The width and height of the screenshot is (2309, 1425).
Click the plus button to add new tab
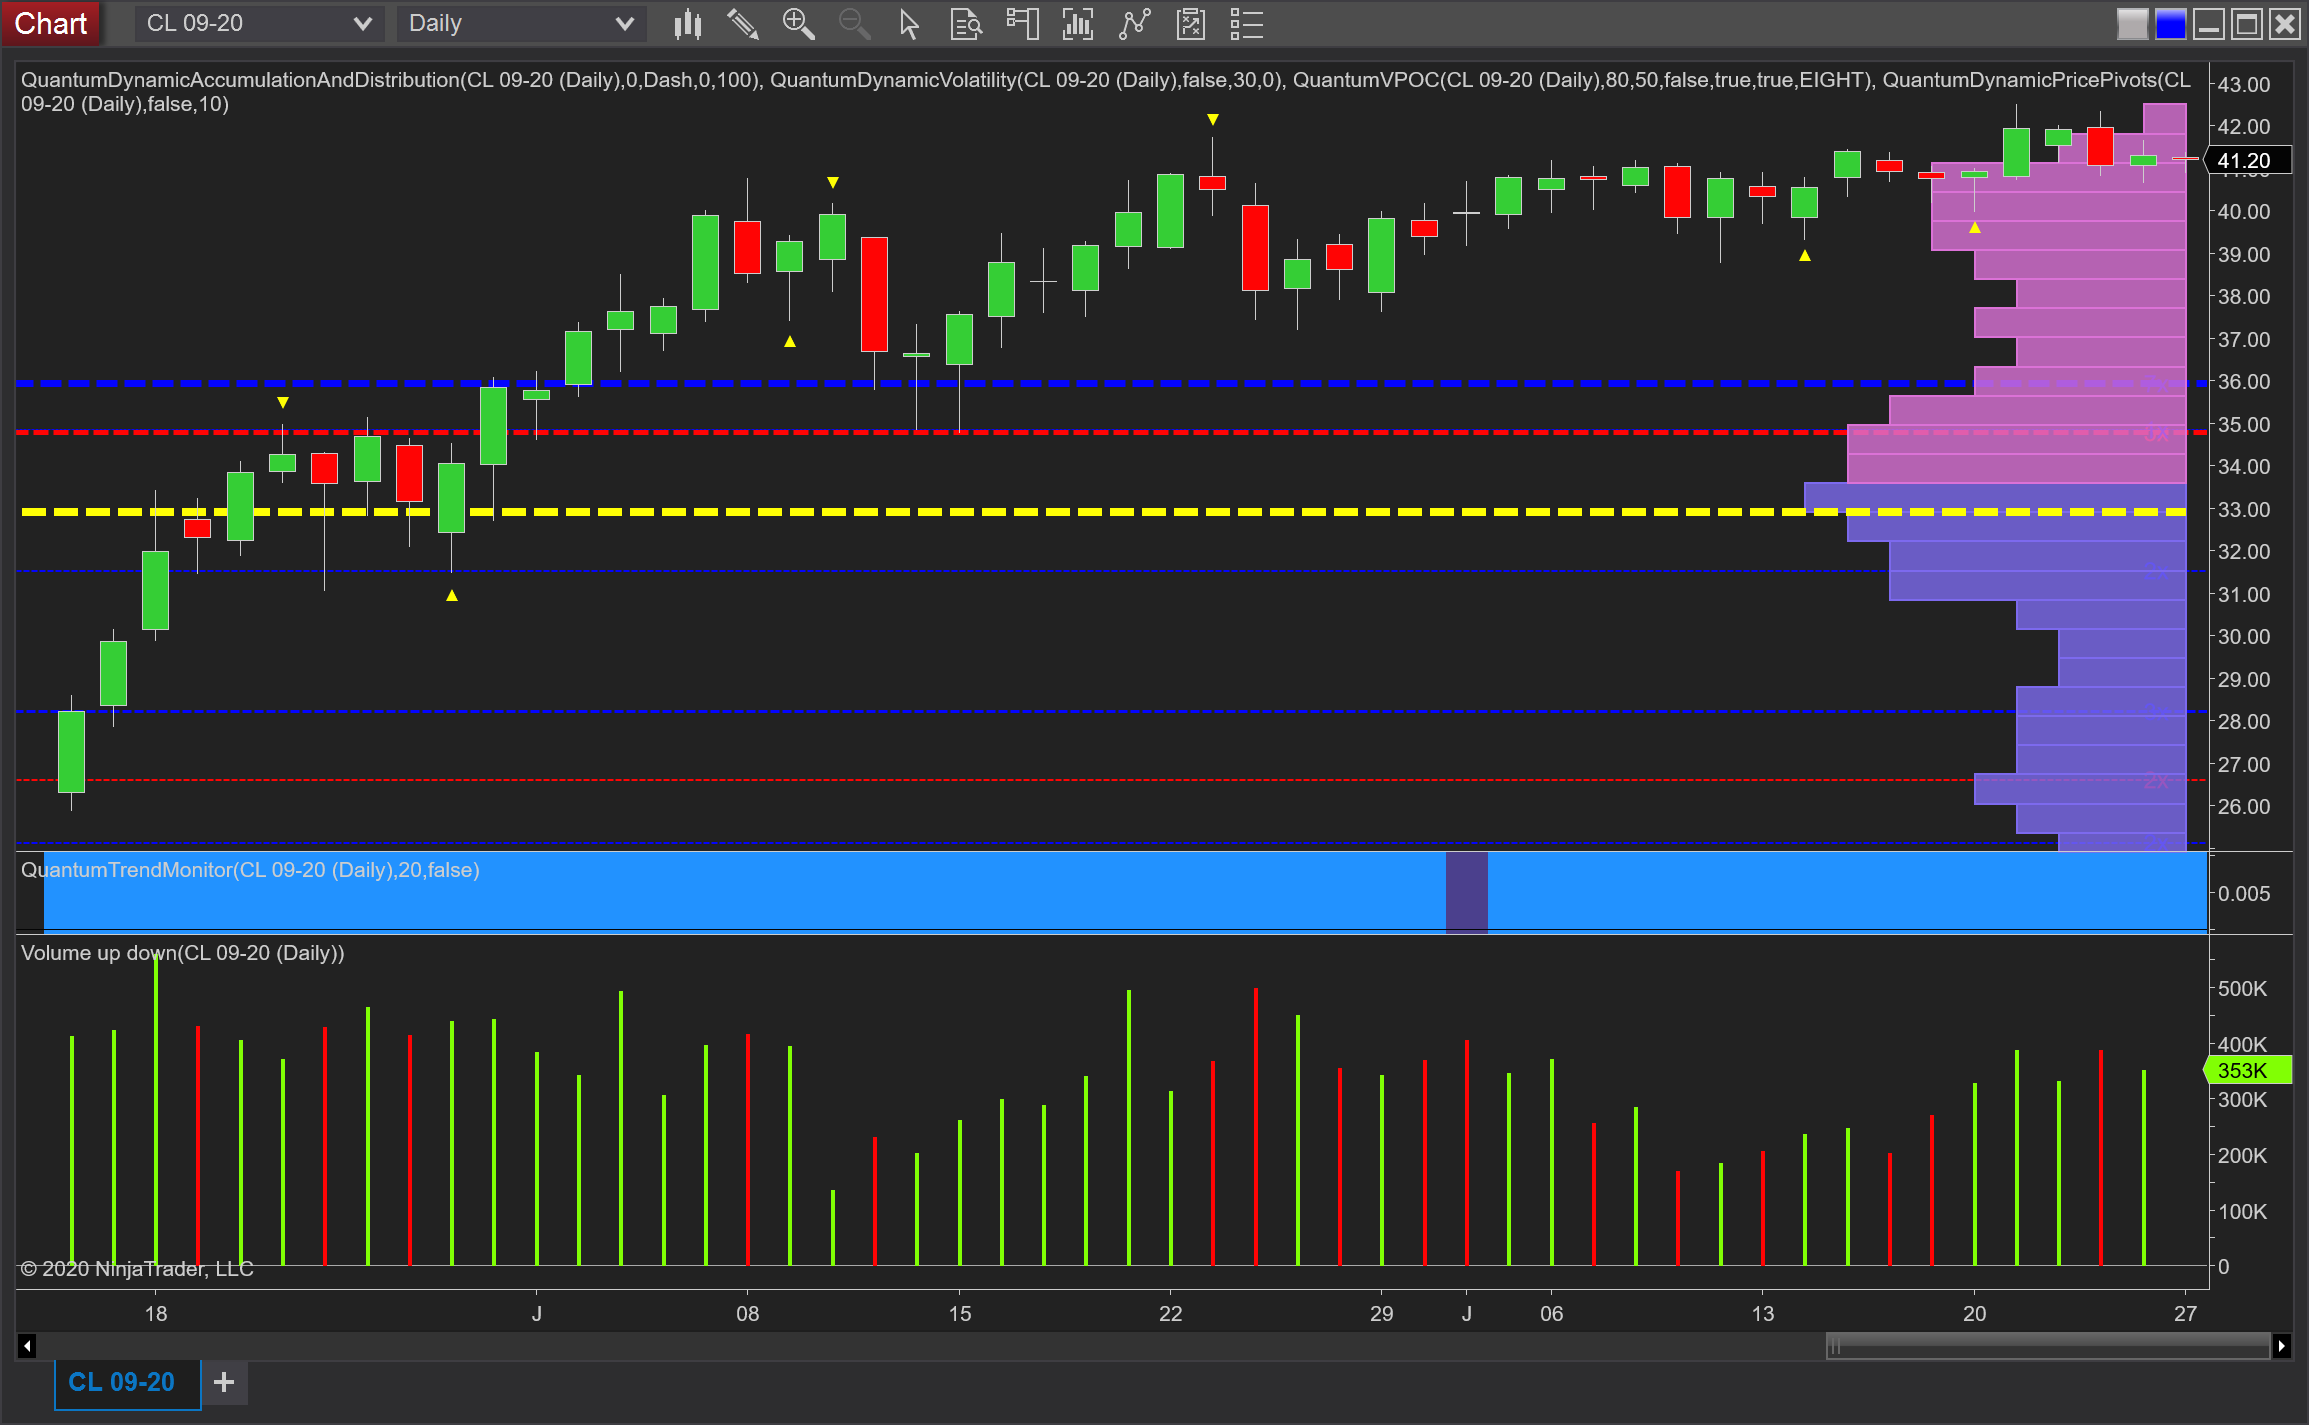tap(223, 1383)
